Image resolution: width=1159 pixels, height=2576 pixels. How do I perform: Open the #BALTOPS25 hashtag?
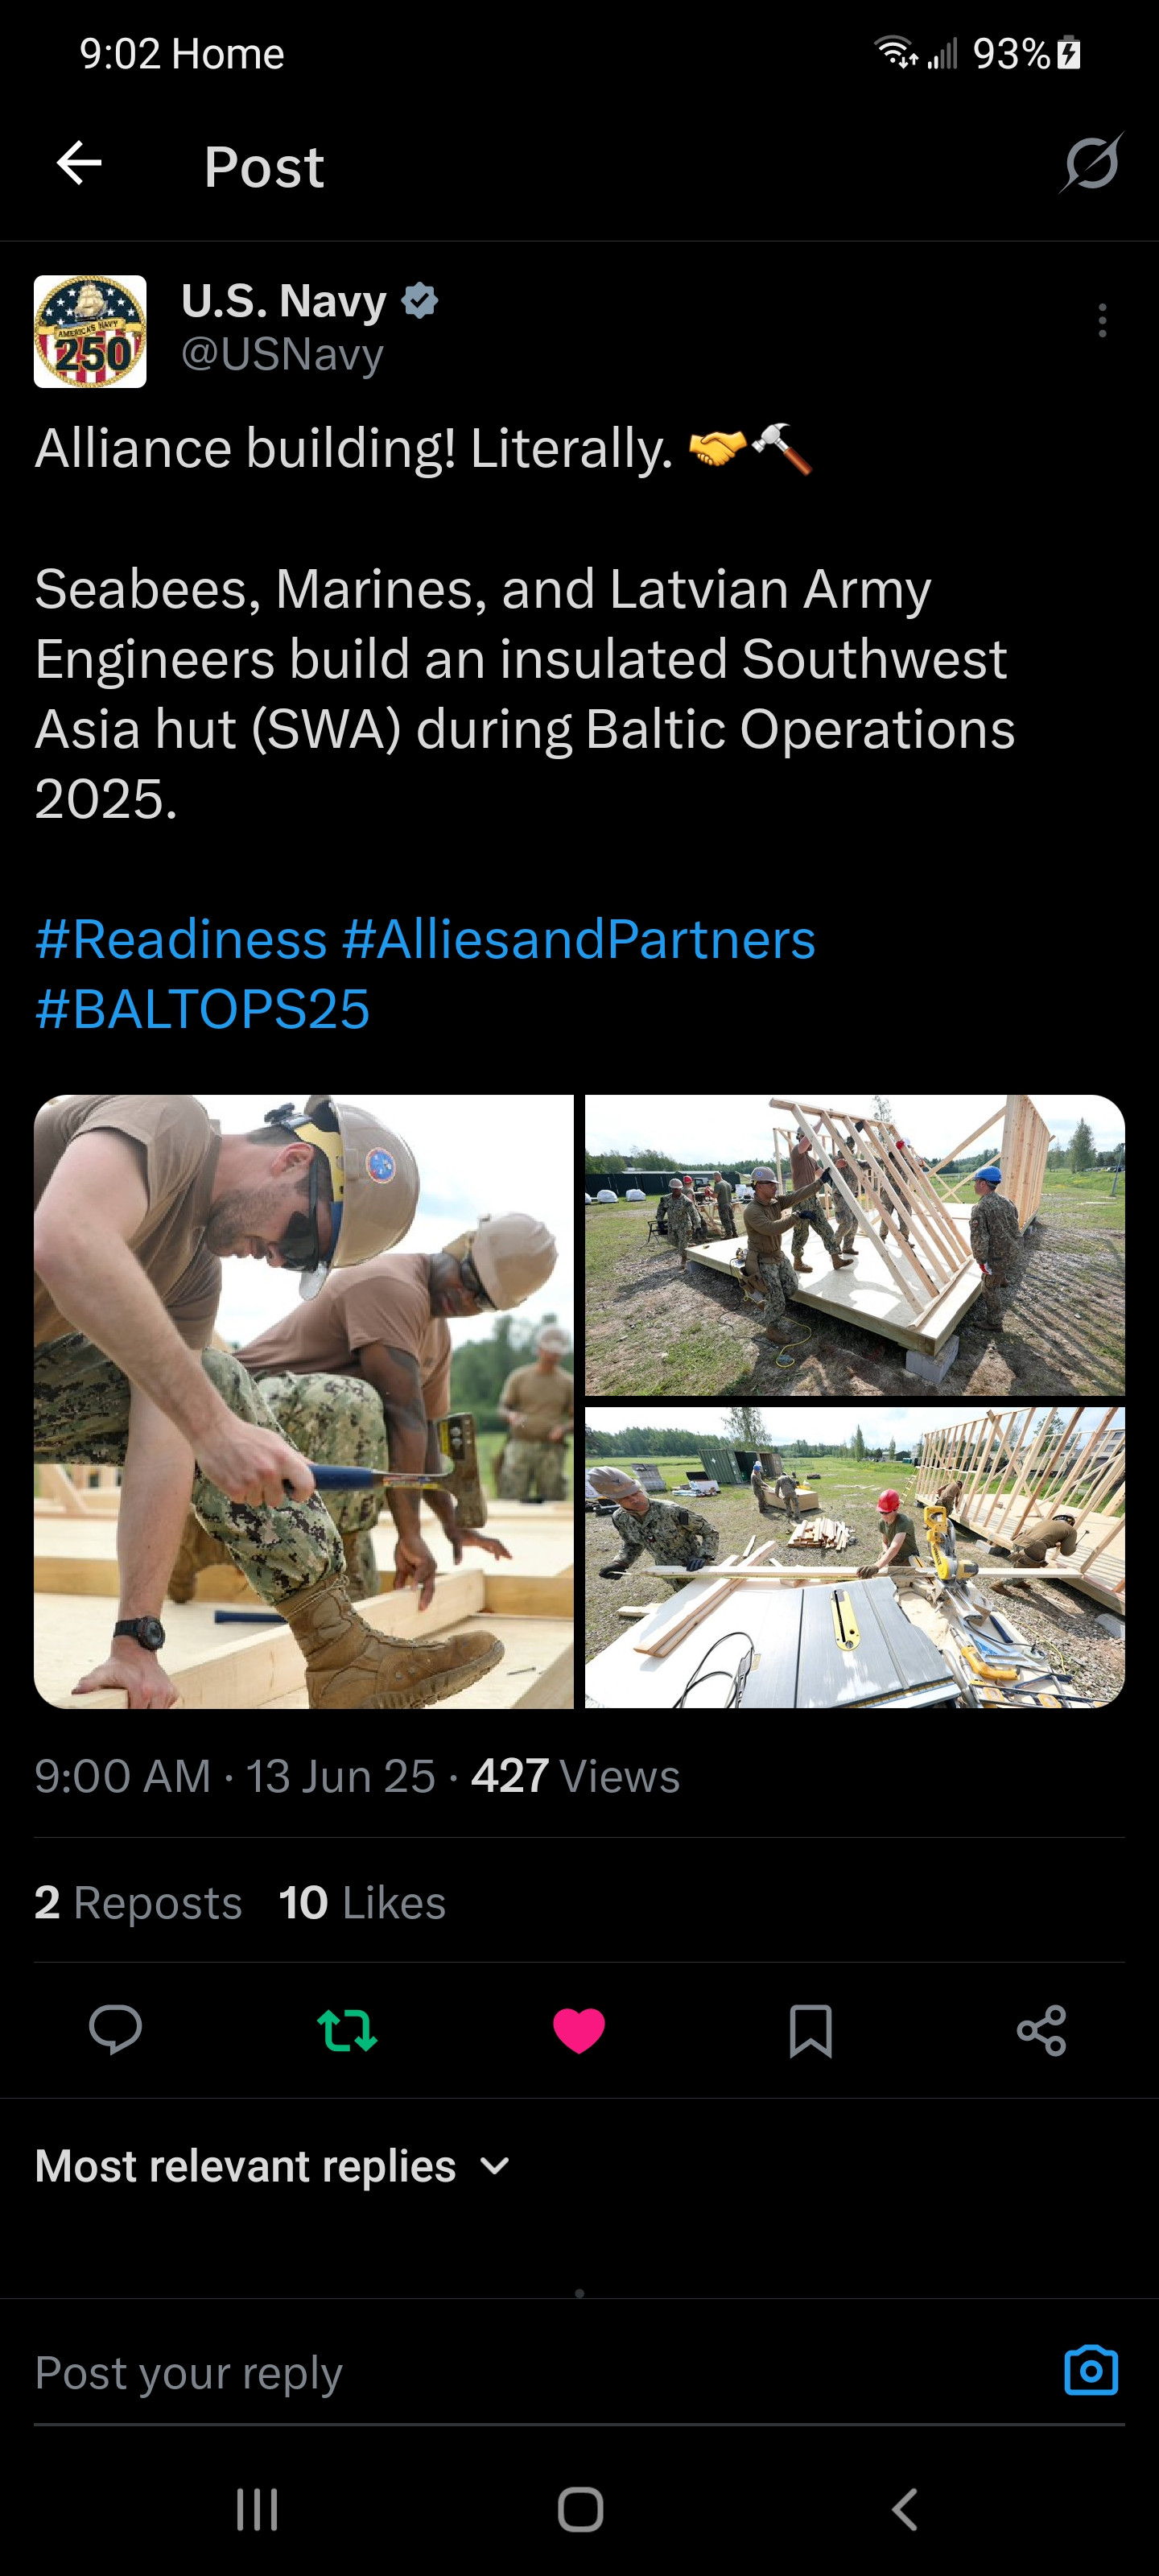pyautogui.click(x=202, y=1010)
